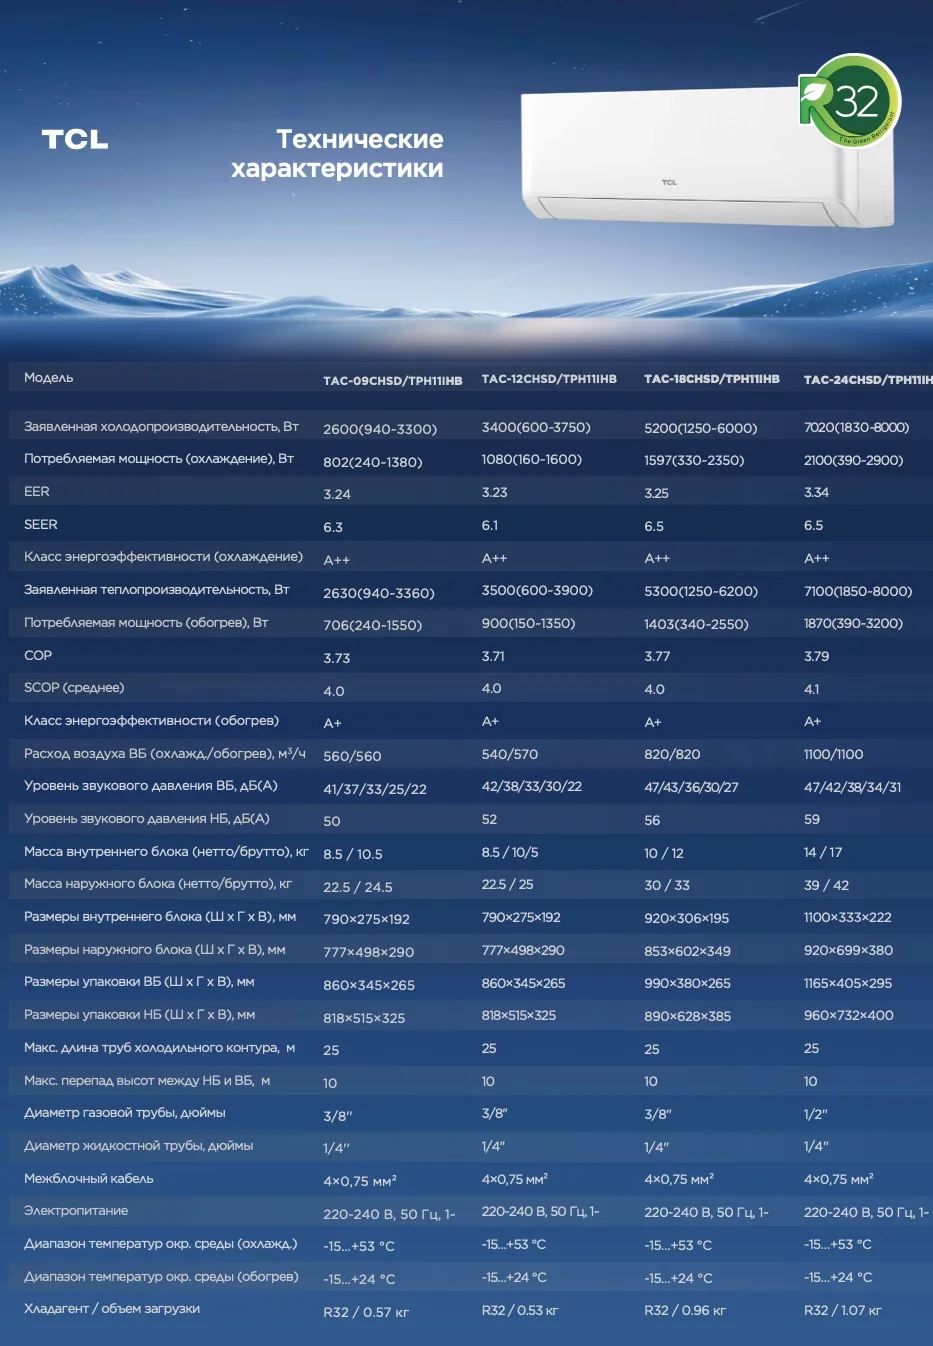Select the heating power value '706(240-1550)'

click(x=373, y=625)
